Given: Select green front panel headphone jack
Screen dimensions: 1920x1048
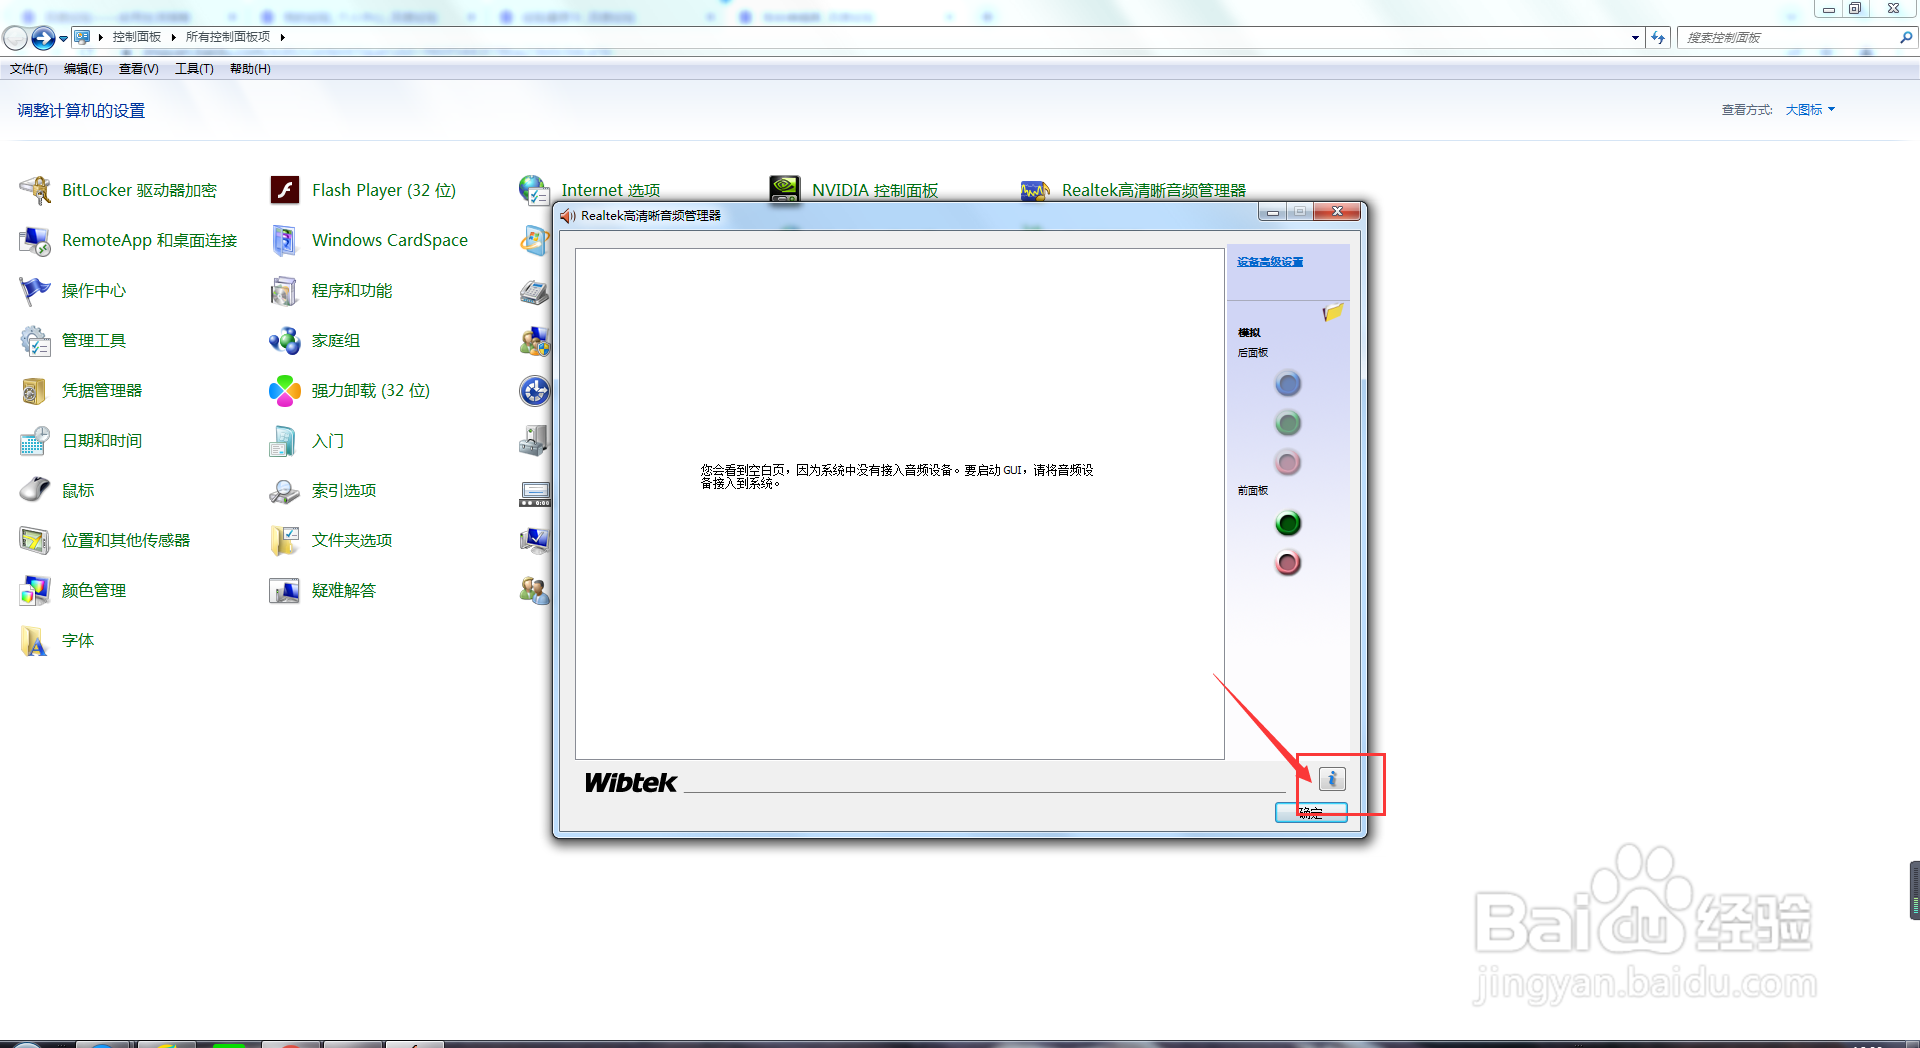Looking at the screenshot, I should [x=1288, y=523].
